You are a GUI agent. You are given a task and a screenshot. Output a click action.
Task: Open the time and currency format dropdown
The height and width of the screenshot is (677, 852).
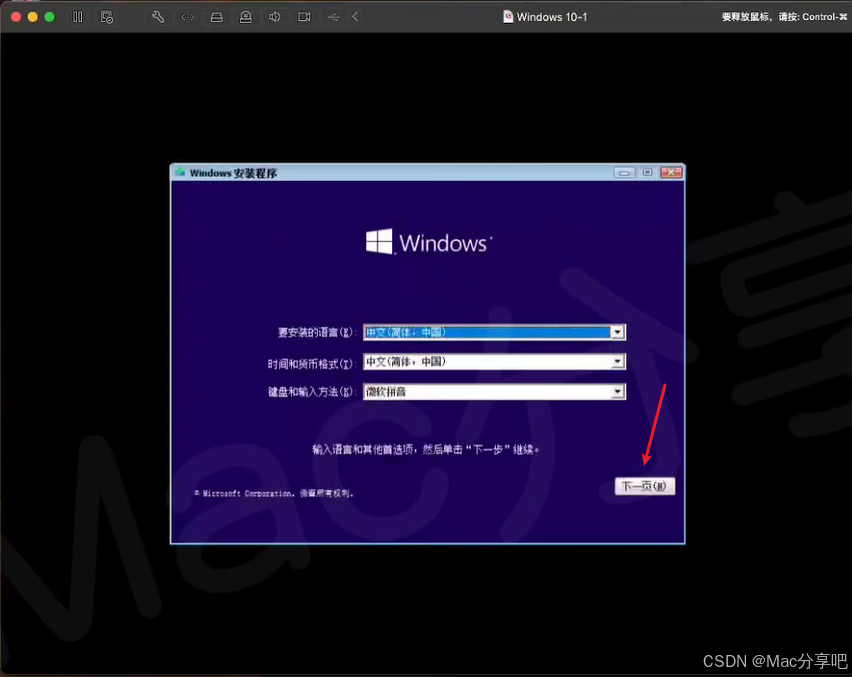pos(494,362)
